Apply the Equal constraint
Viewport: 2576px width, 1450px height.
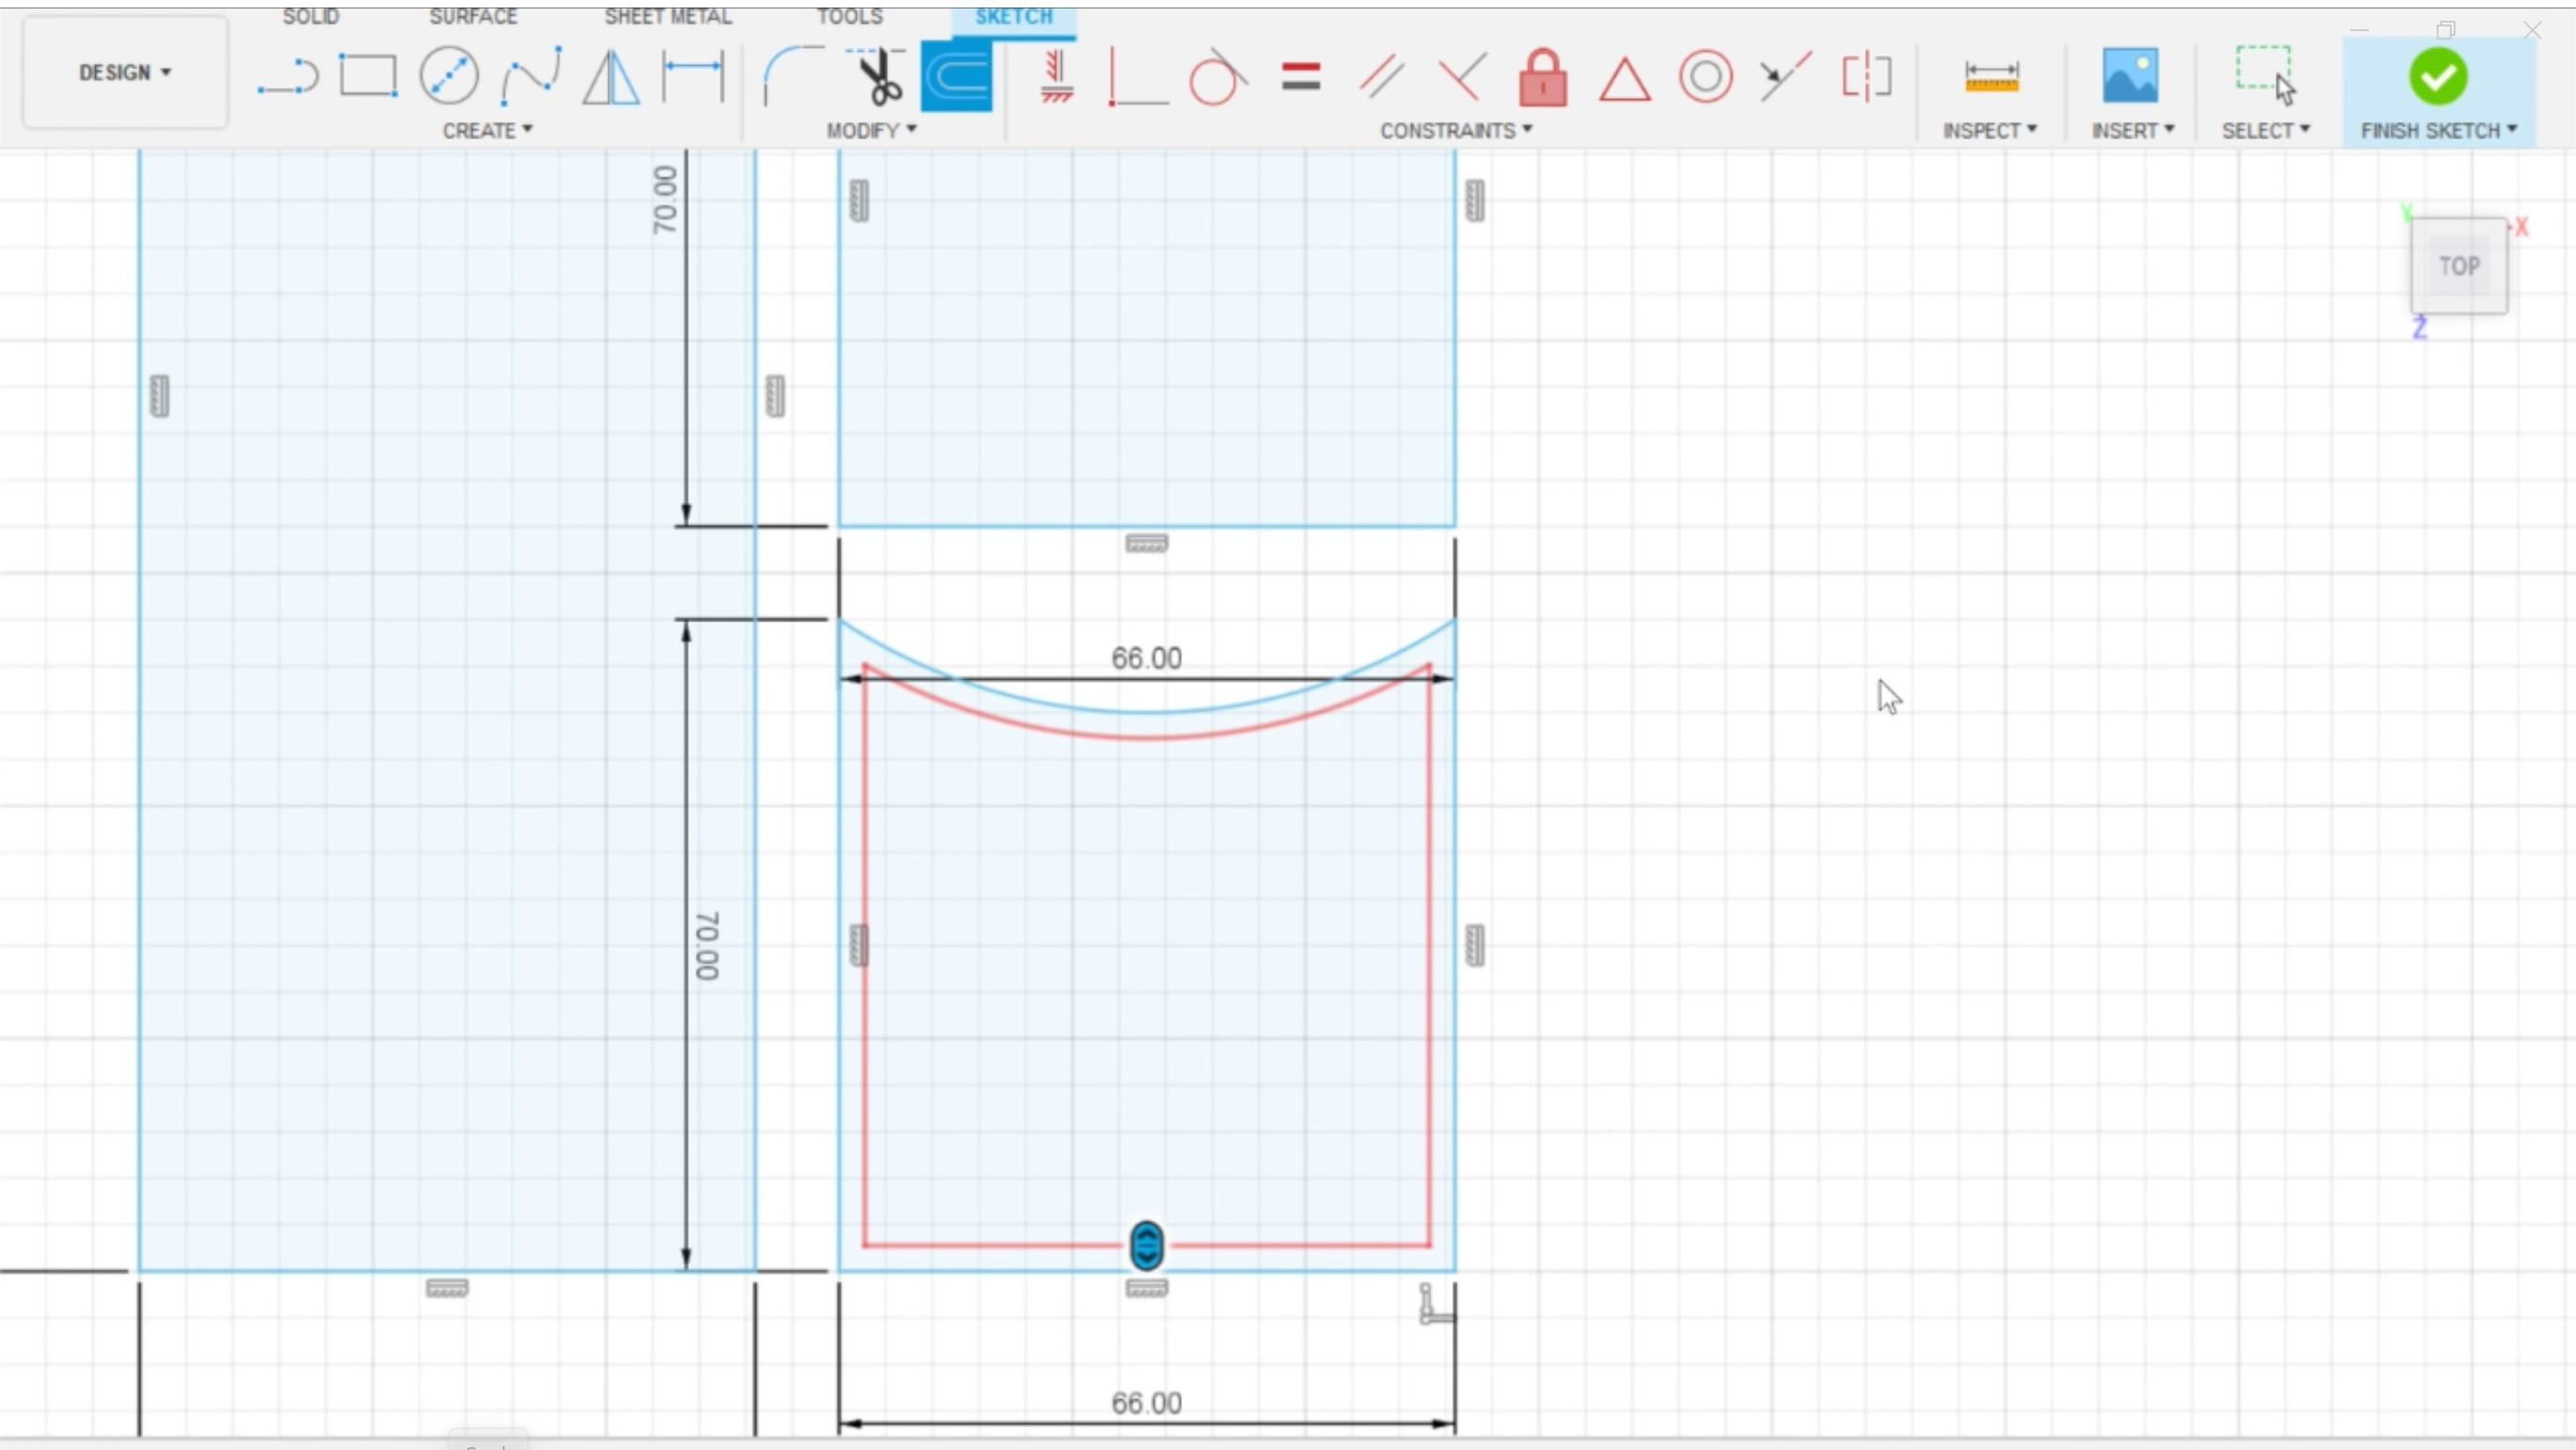(1300, 77)
